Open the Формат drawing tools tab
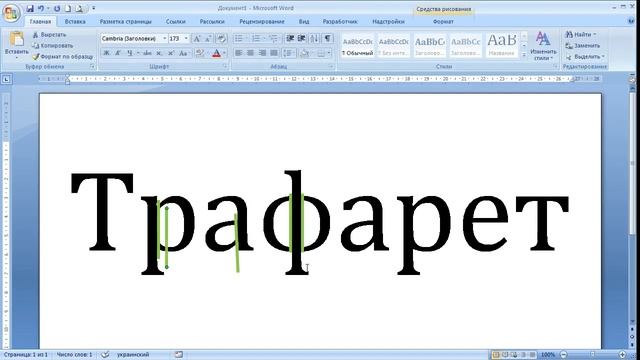 pyautogui.click(x=443, y=22)
